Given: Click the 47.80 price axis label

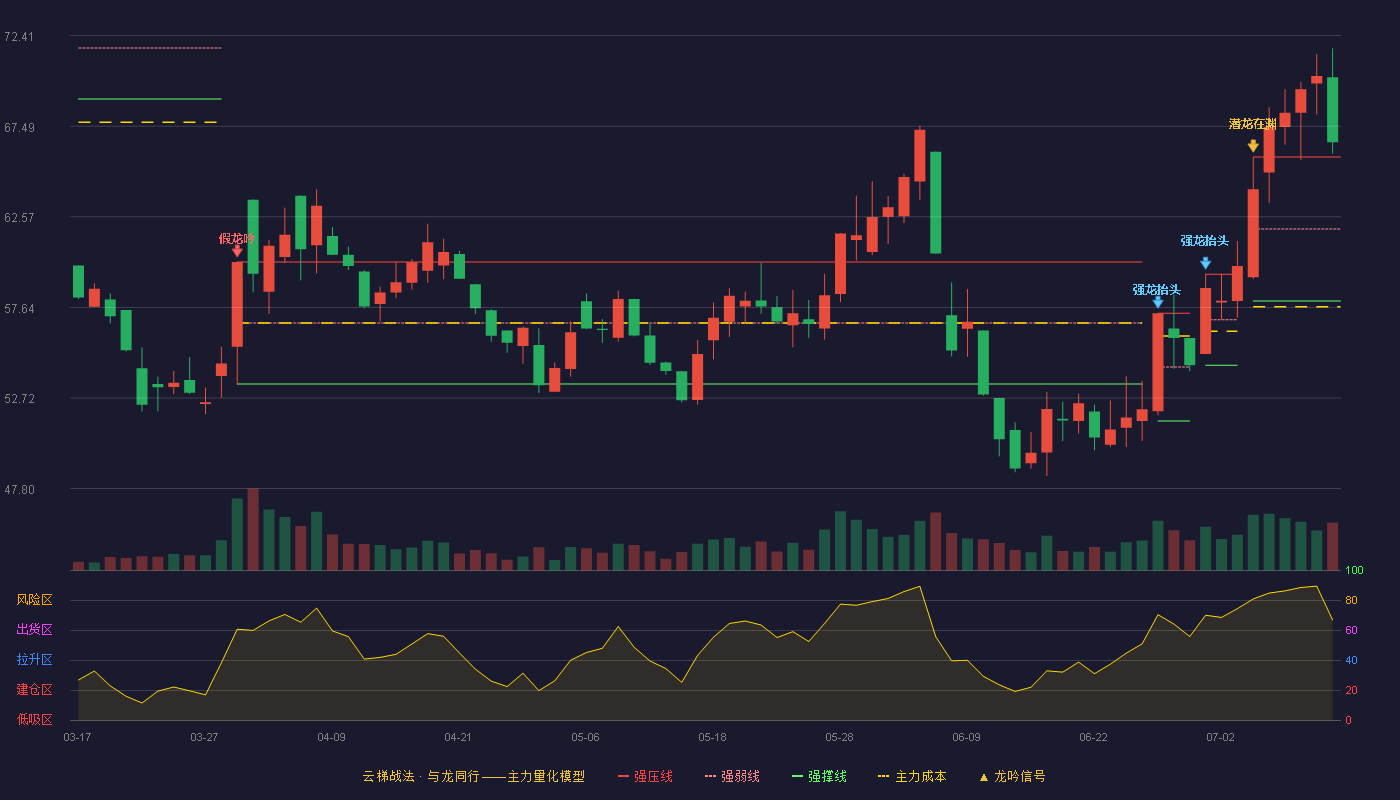Looking at the screenshot, I should tap(19, 490).
